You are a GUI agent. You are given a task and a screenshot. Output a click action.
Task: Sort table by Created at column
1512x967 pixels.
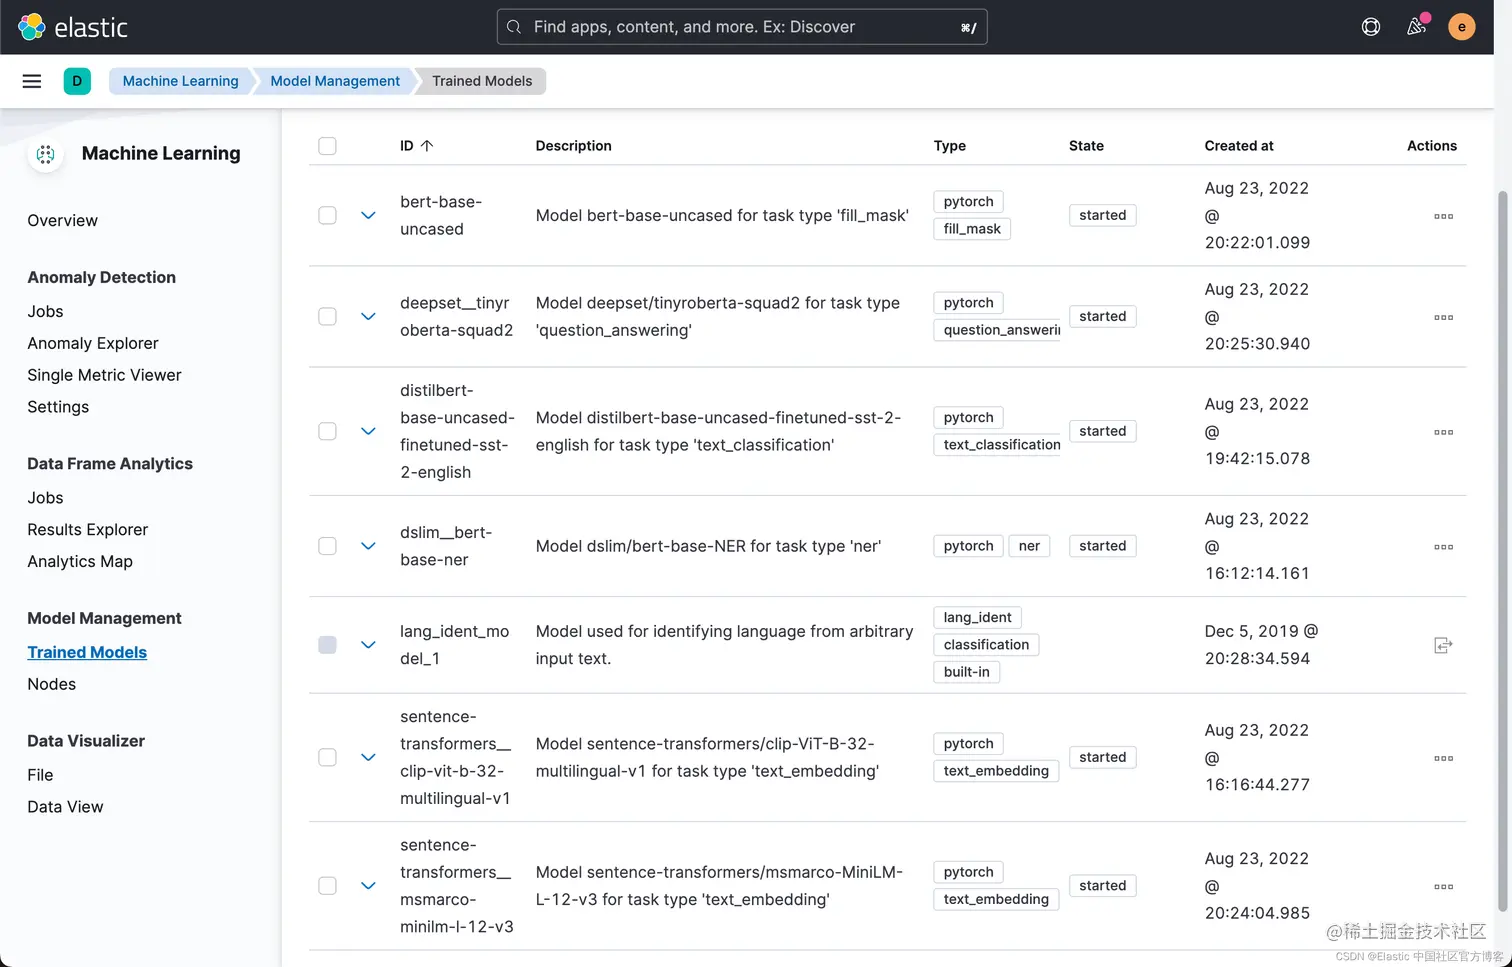click(1238, 146)
